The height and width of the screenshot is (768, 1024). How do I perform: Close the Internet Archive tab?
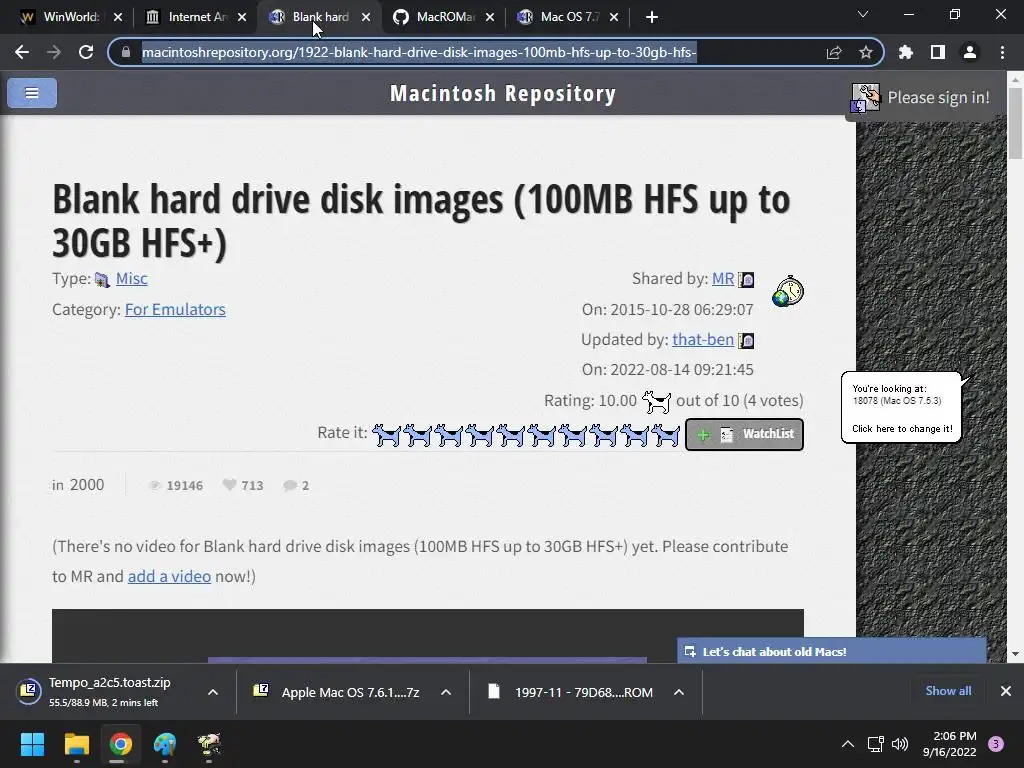click(242, 17)
